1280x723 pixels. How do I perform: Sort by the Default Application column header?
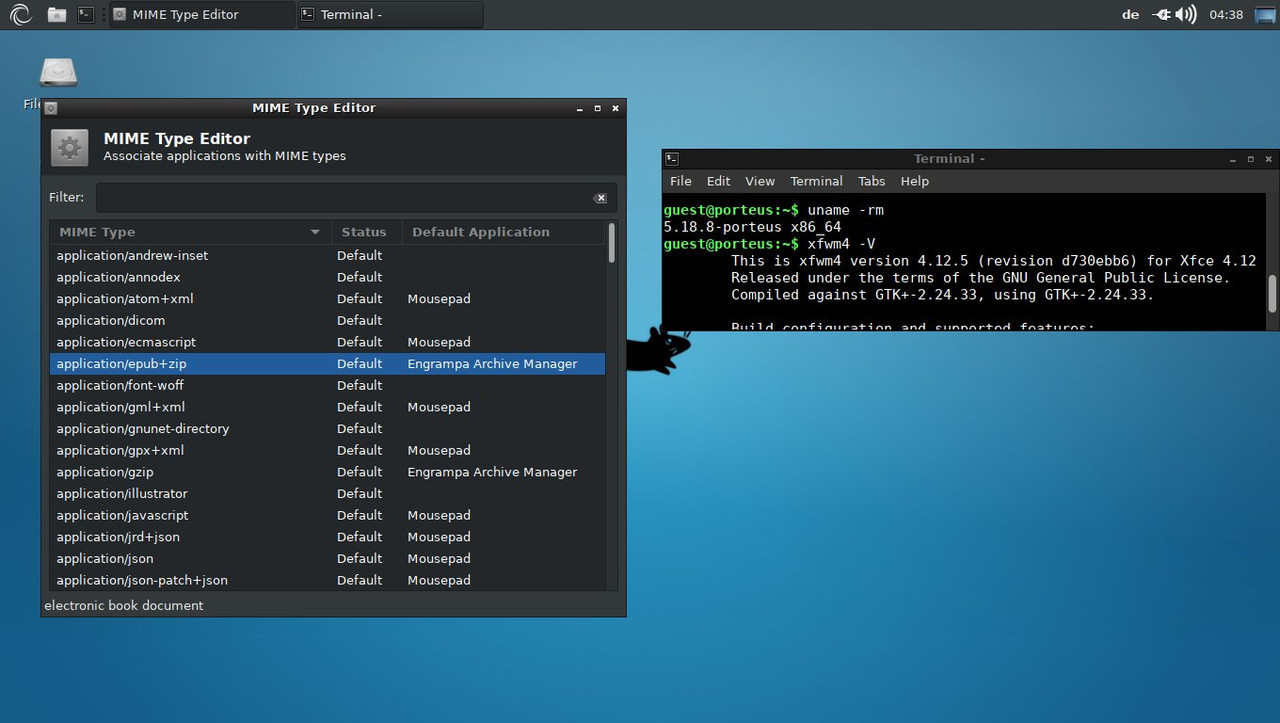click(504, 232)
